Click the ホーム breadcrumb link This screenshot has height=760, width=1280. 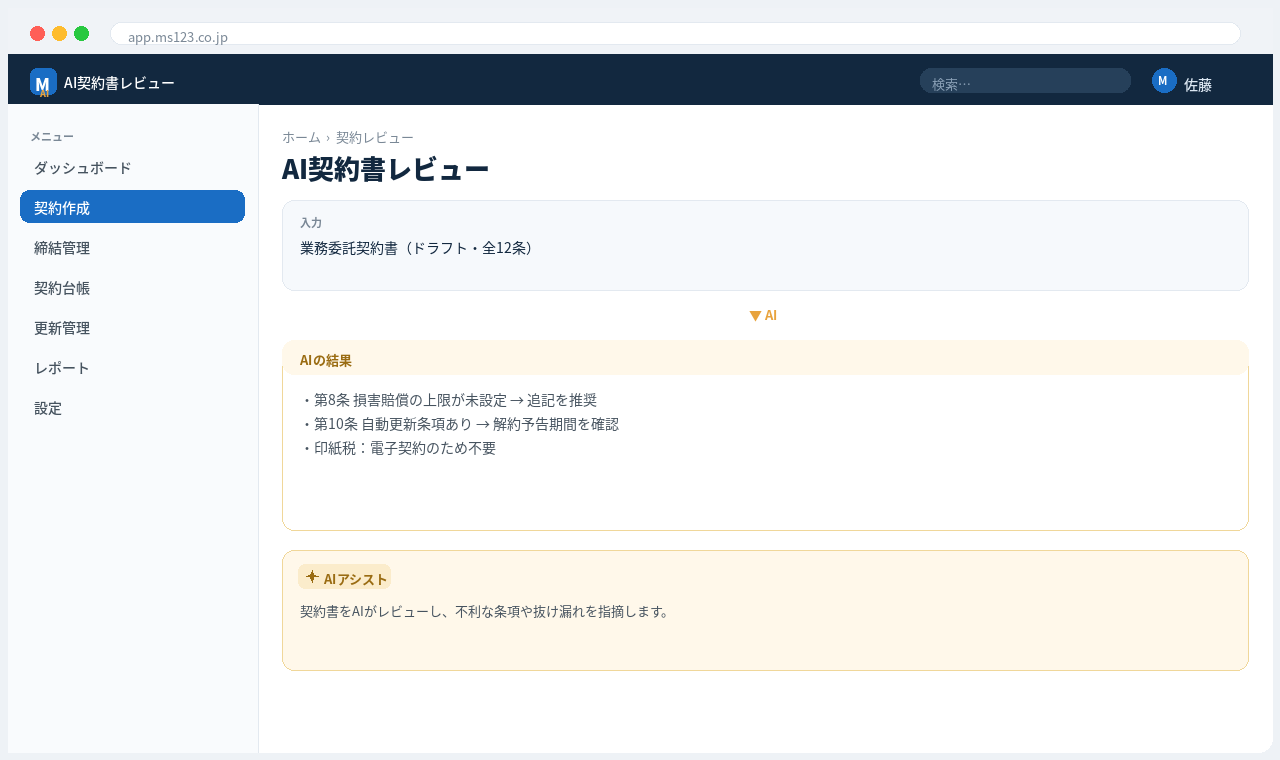301,137
